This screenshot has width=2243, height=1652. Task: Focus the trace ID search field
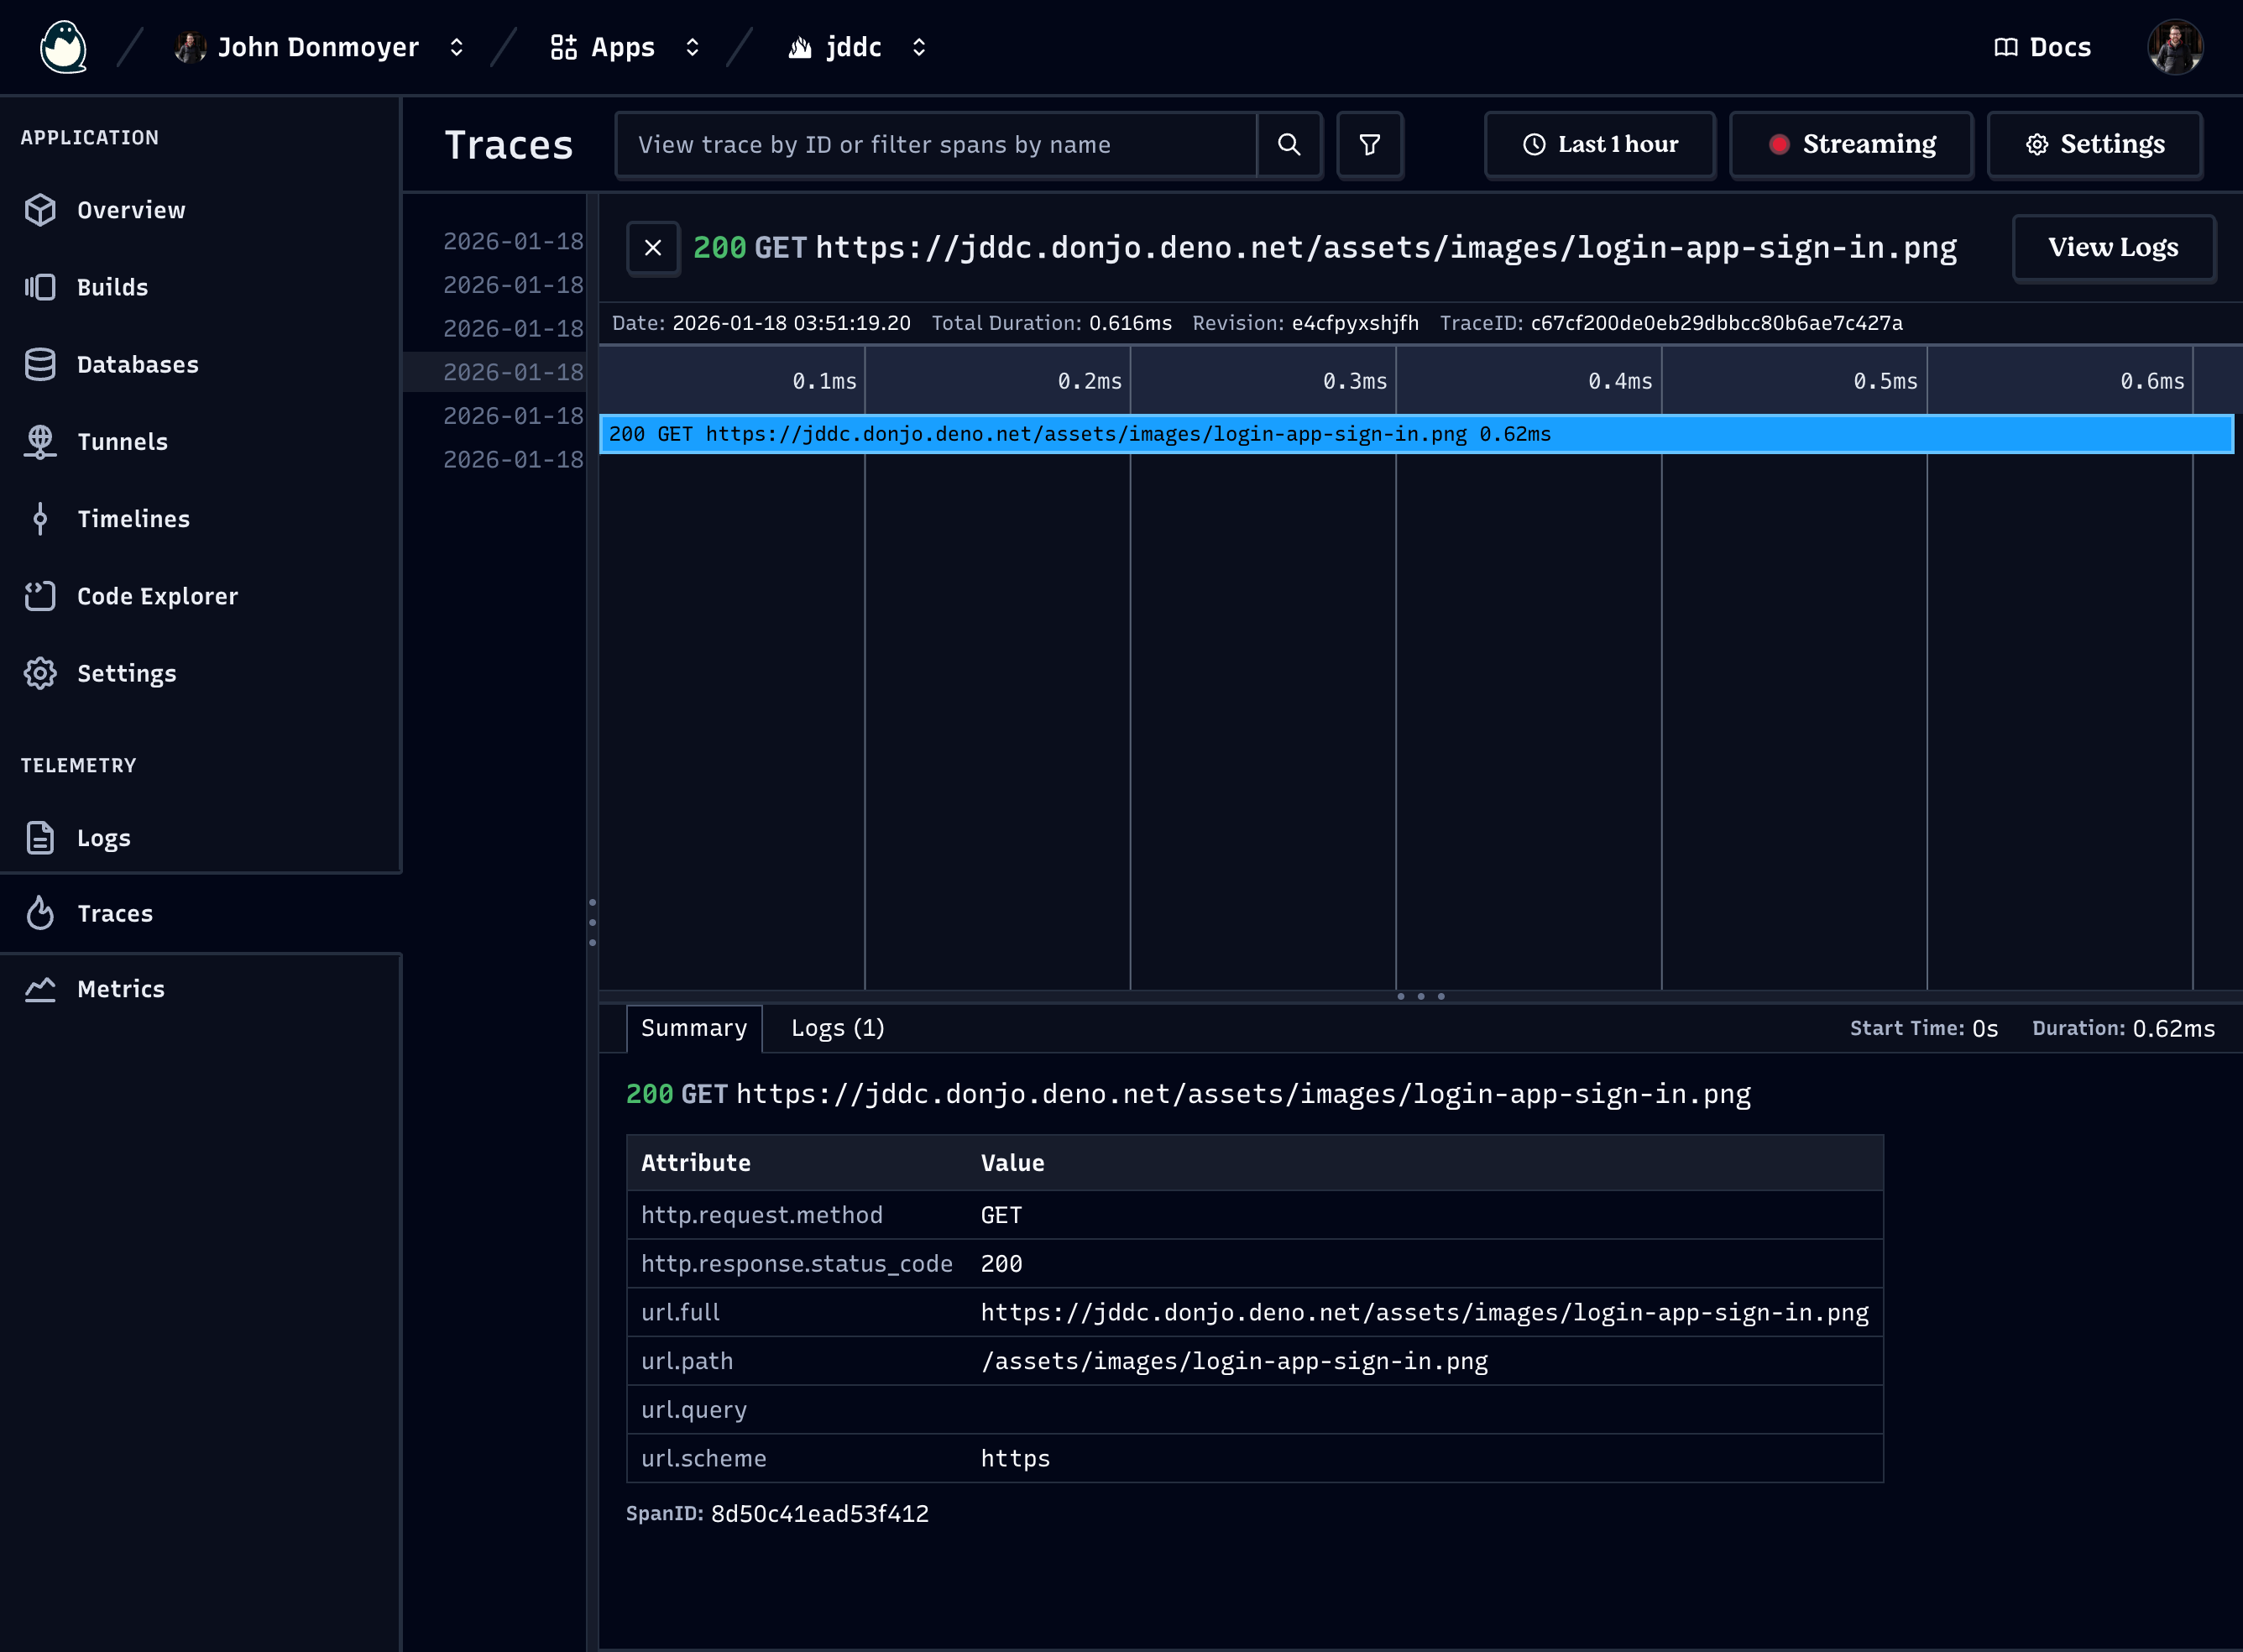(935, 145)
